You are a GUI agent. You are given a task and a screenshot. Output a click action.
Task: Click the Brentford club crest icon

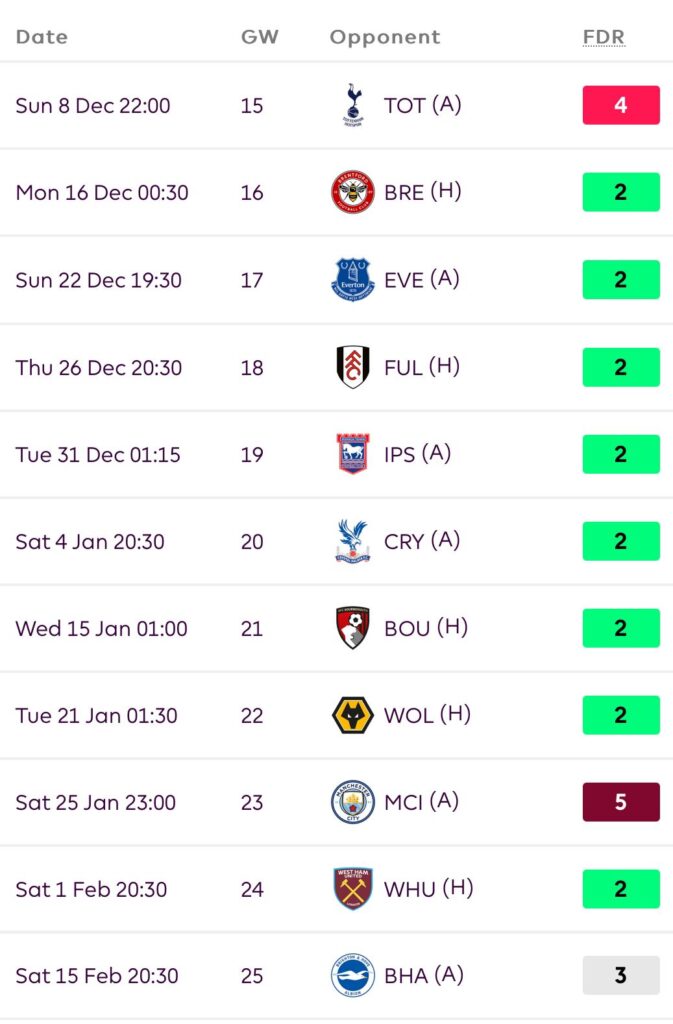pos(352,192)
